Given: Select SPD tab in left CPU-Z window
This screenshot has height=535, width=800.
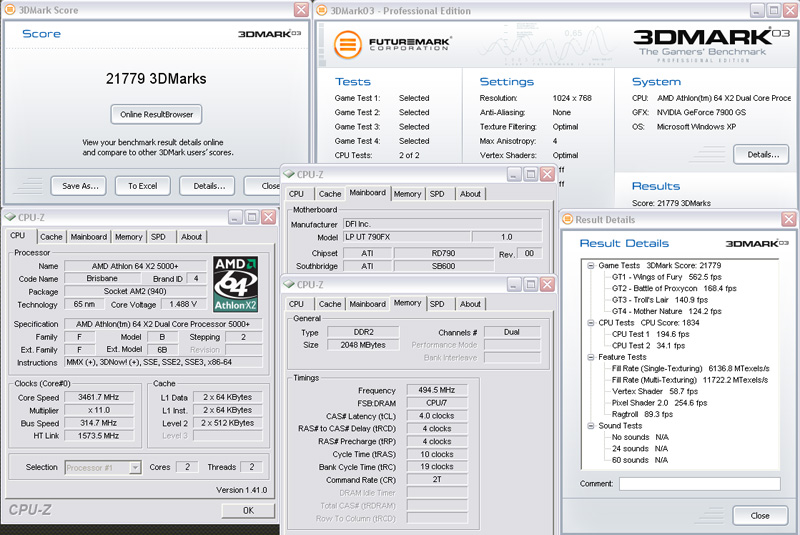Looking at the screenshot, I should (158, 237).
